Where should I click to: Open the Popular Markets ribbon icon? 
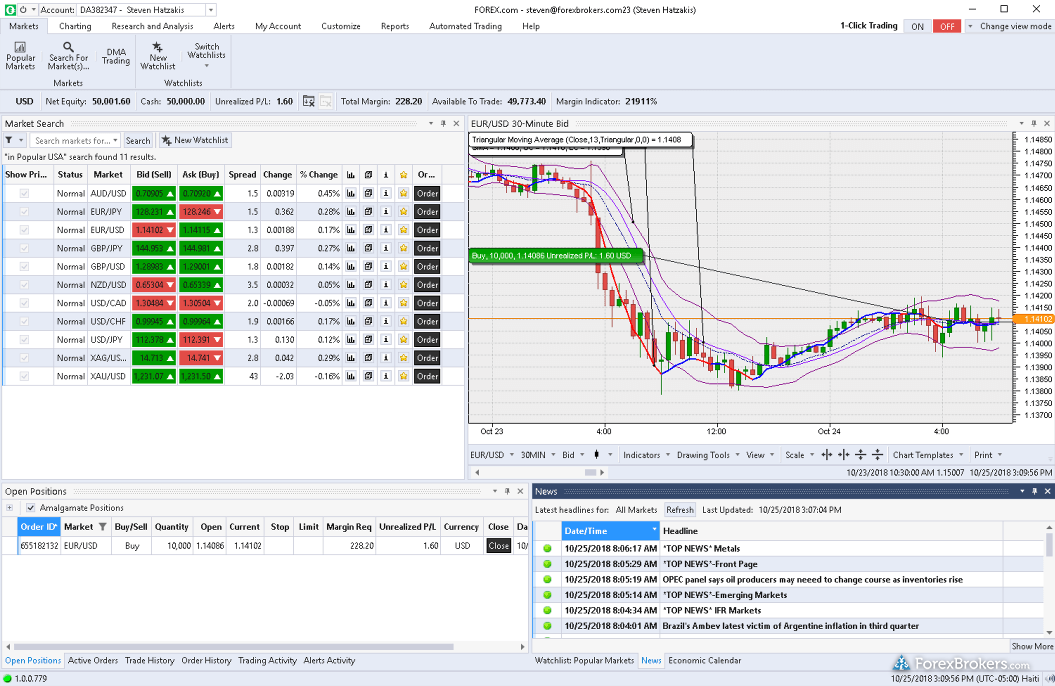click(x=20, y=56)
